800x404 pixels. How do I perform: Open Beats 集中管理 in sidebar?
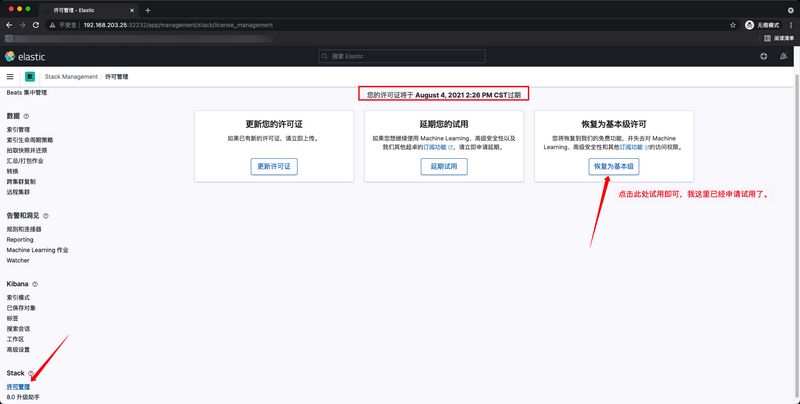pos(27,93)
